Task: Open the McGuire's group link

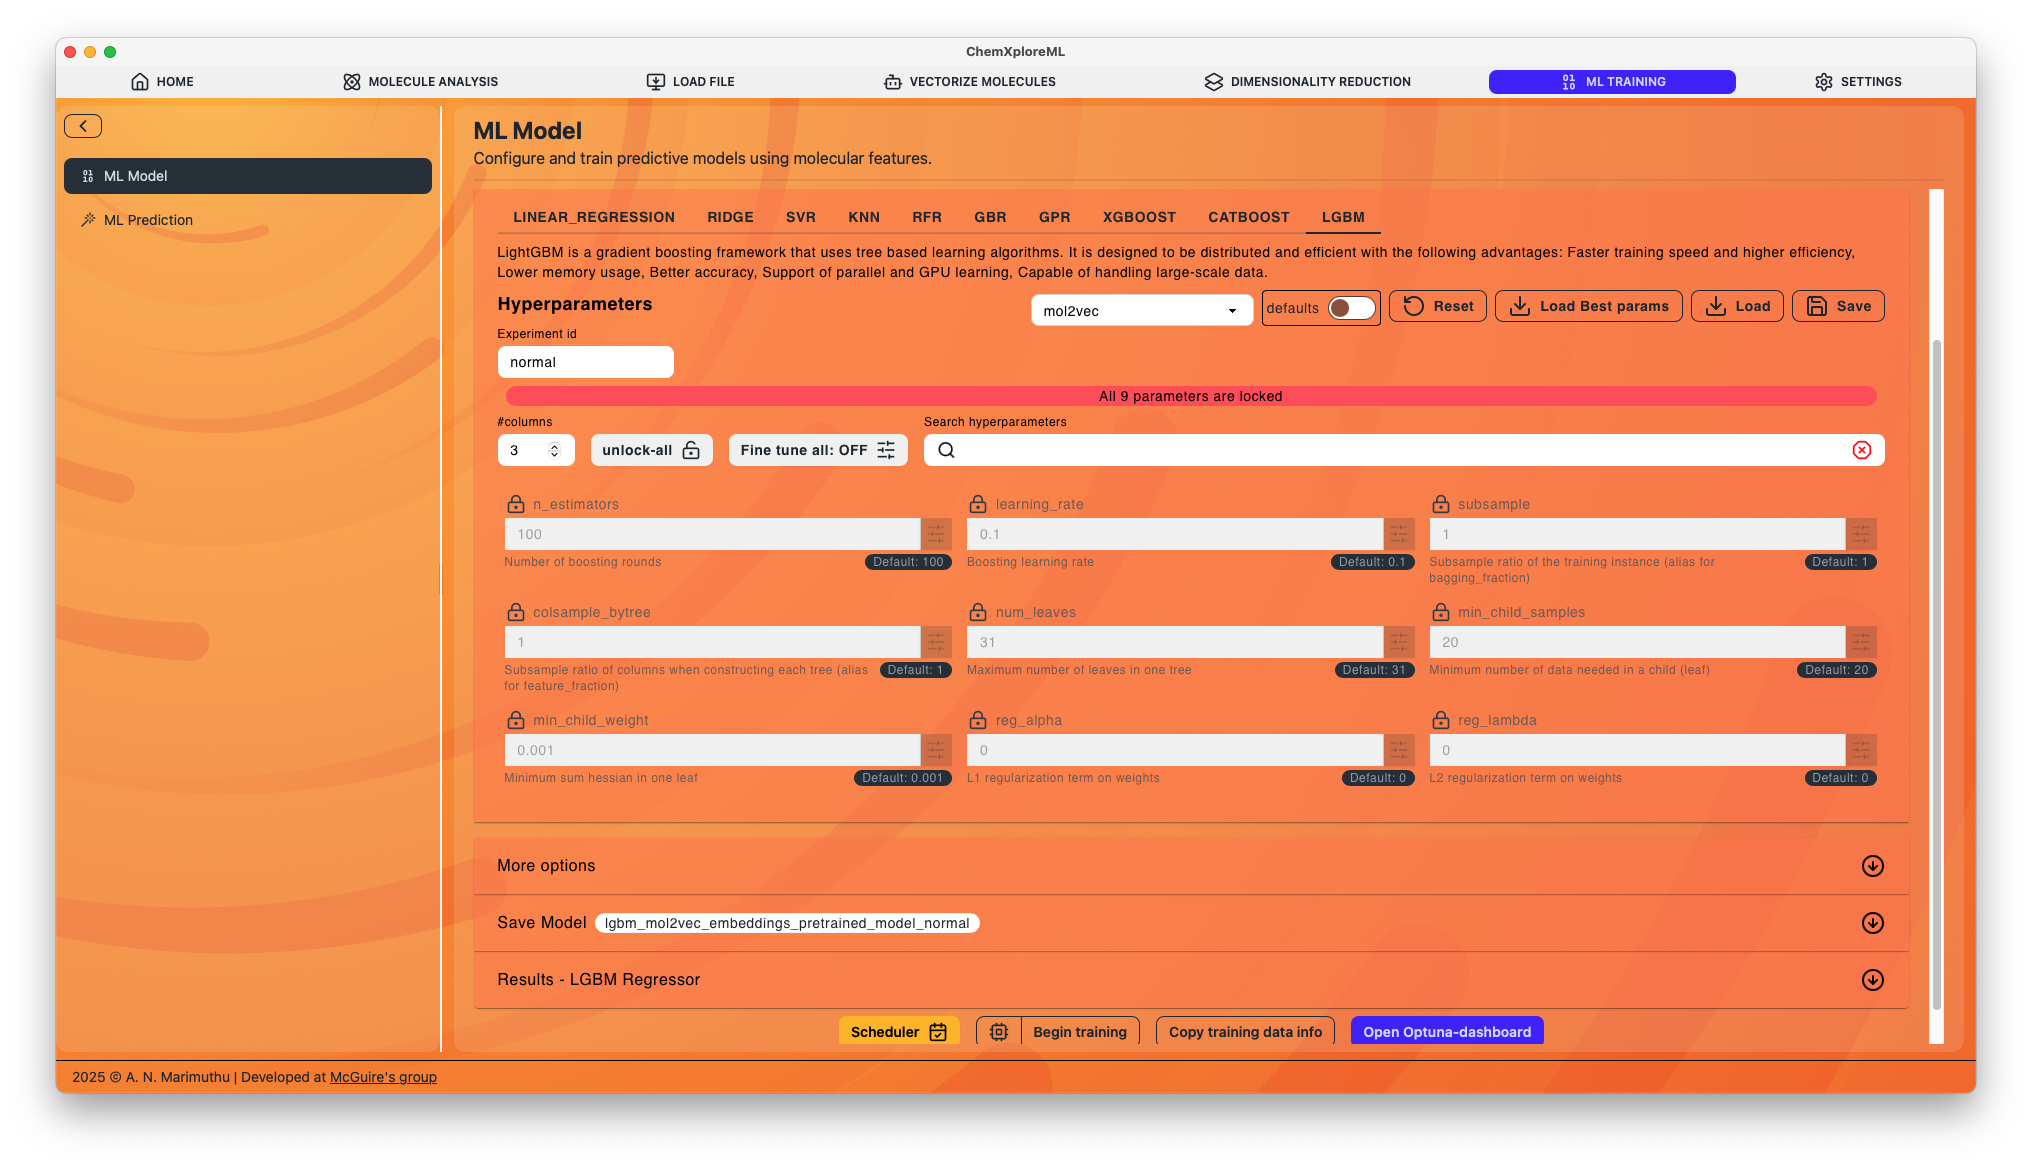Action: [383, 1077]
